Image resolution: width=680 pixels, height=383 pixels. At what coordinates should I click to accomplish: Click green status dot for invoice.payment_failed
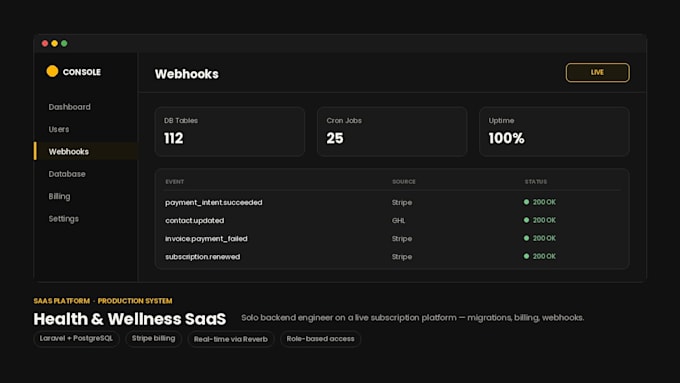point(526,238)
